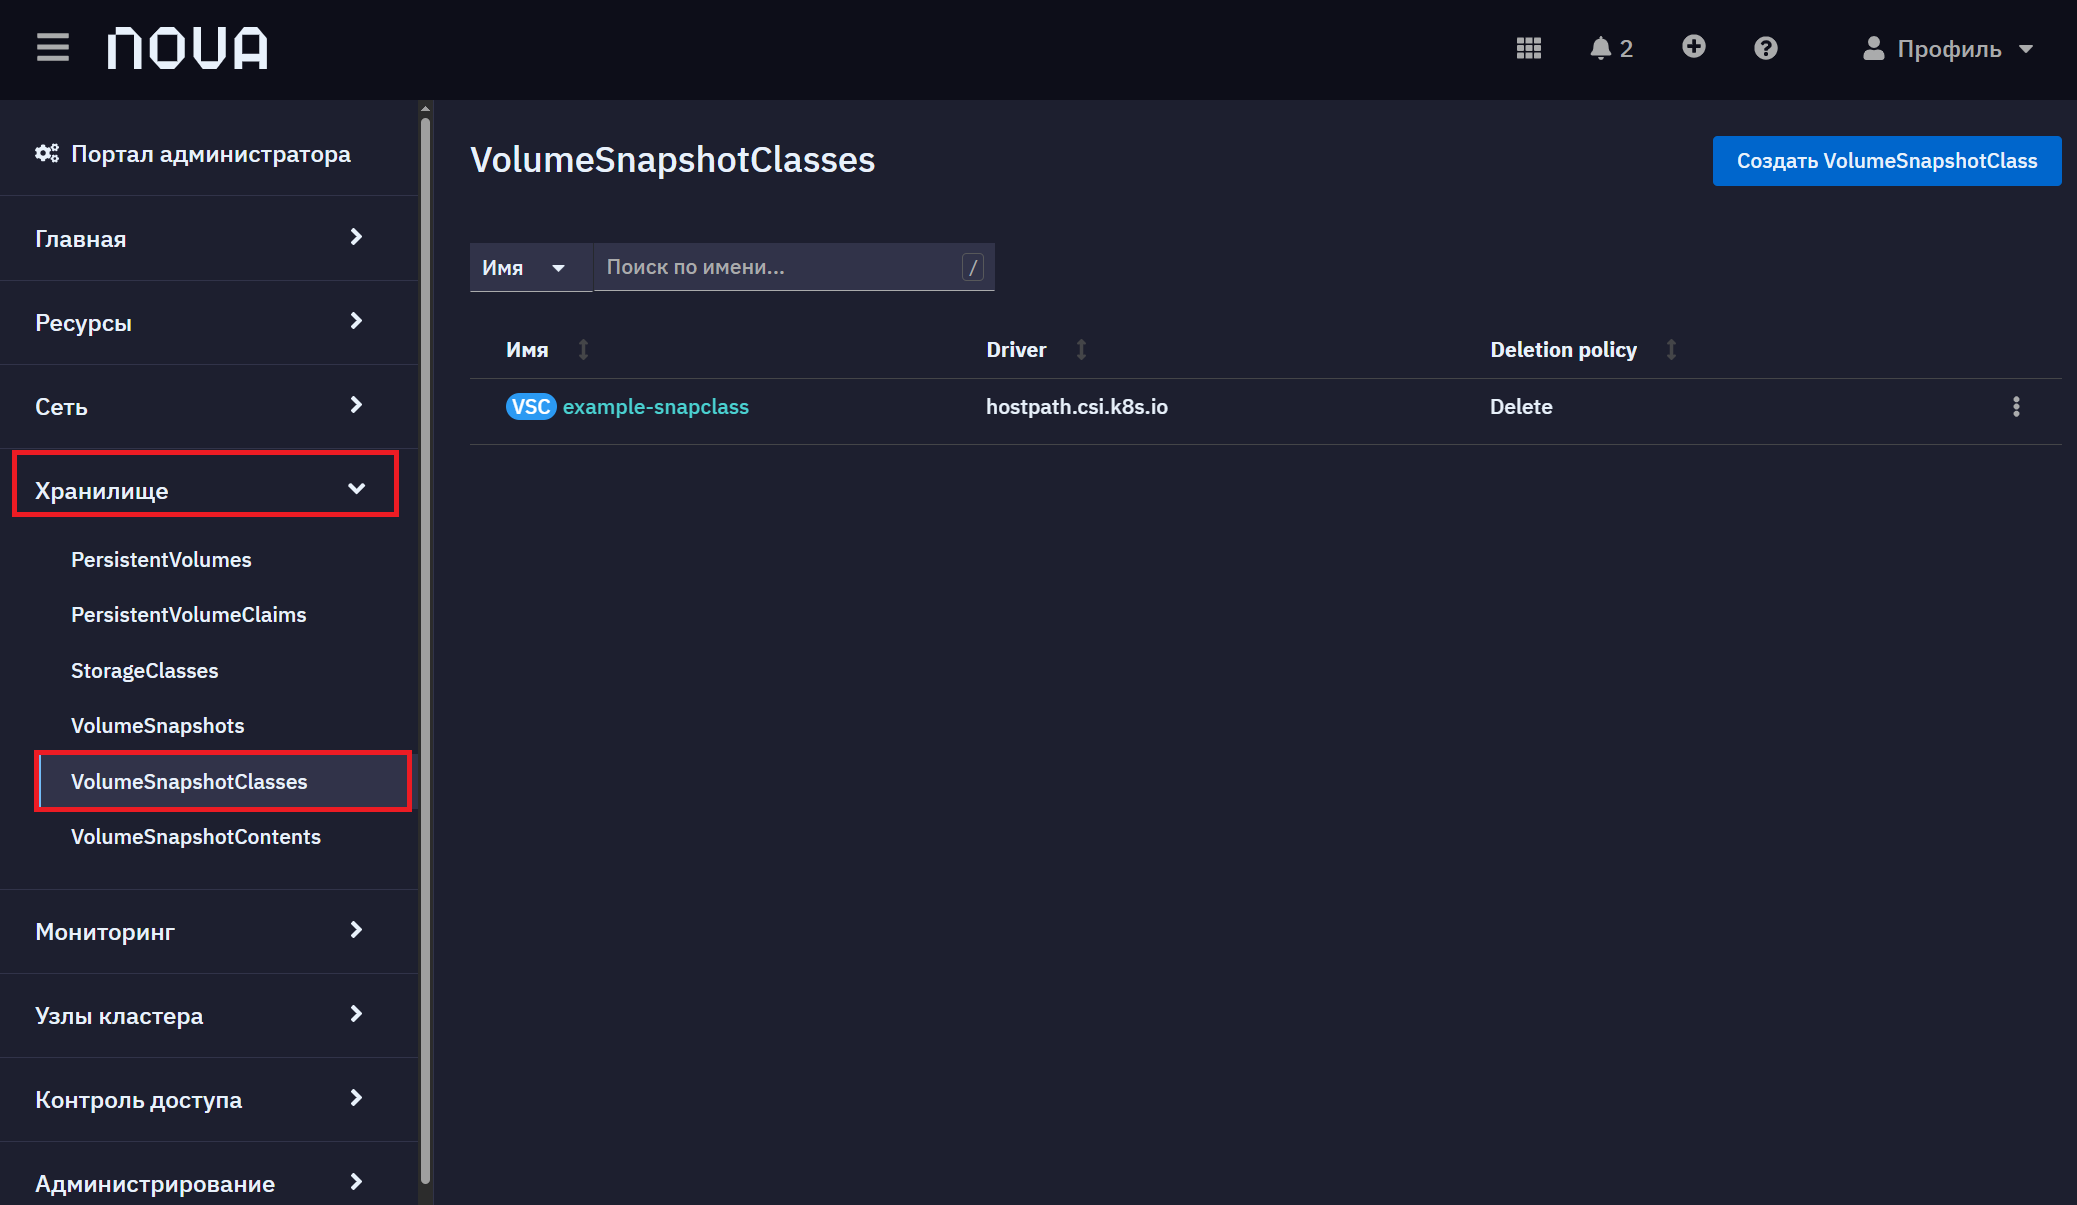The height and width of the screenshot is (1205, 2077).
Task: Click the Портал администратора gears icon
Action: coord(47,154)
